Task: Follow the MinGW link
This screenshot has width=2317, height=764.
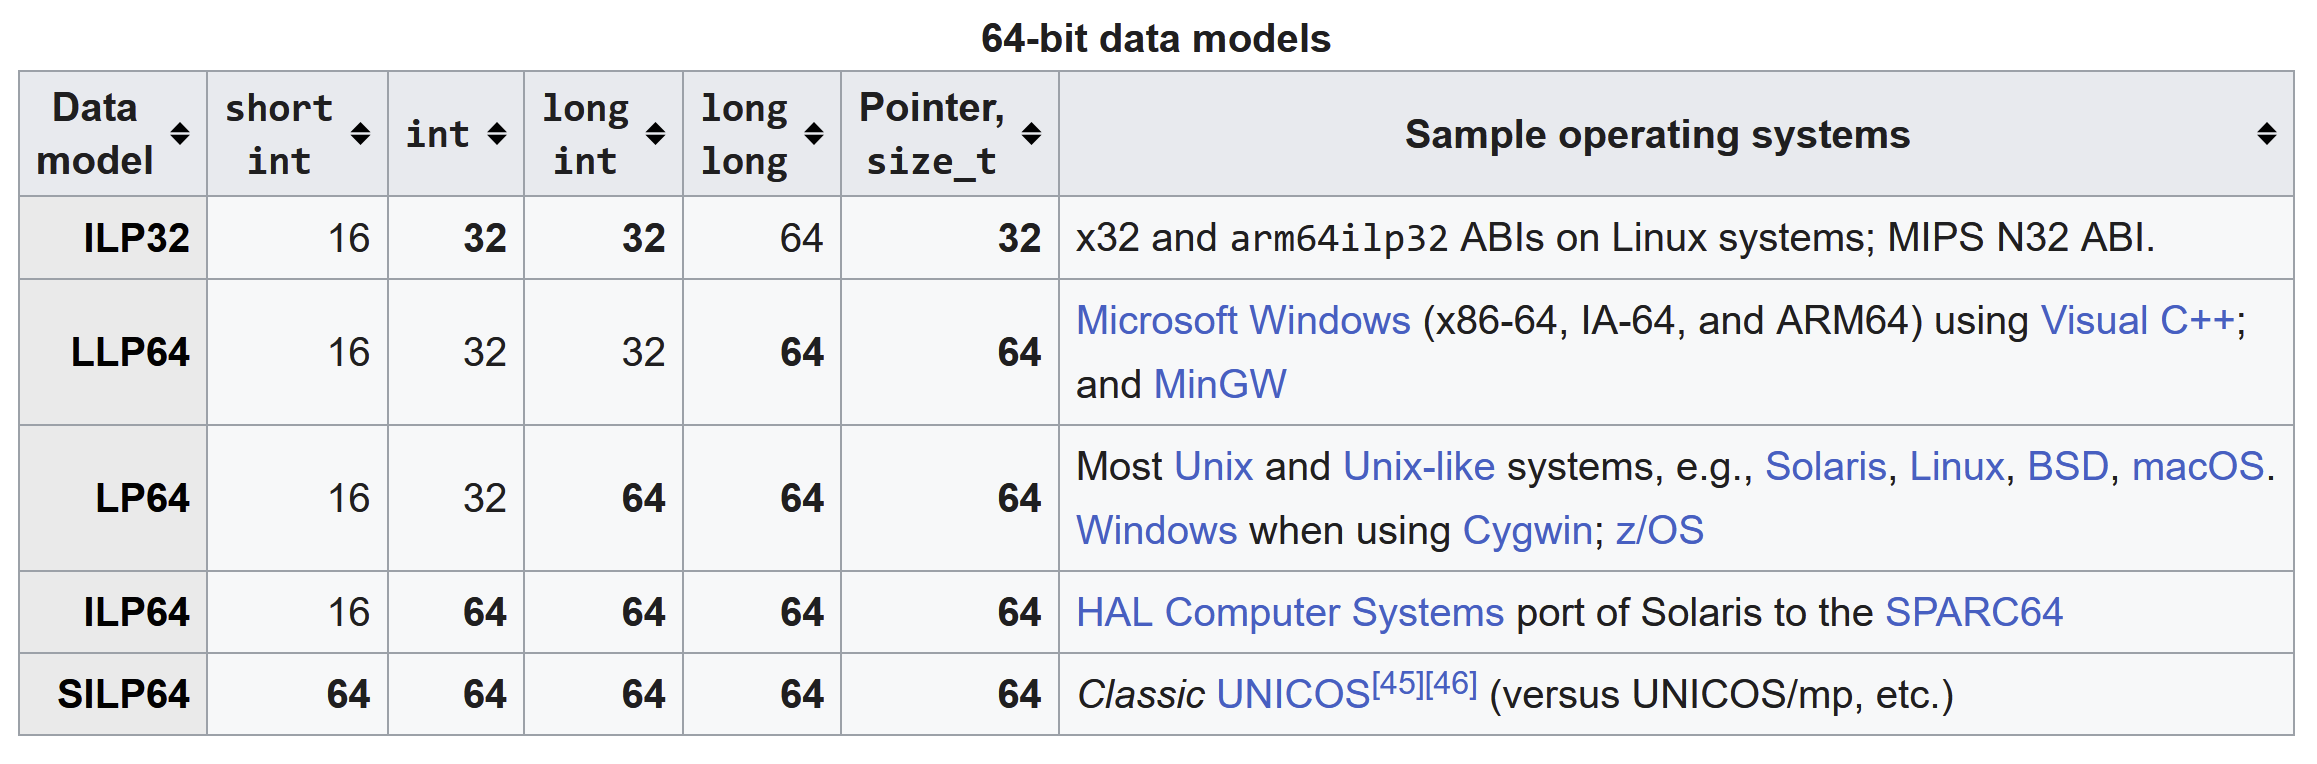Action: pyautogui.click(x=1220, y=385)
